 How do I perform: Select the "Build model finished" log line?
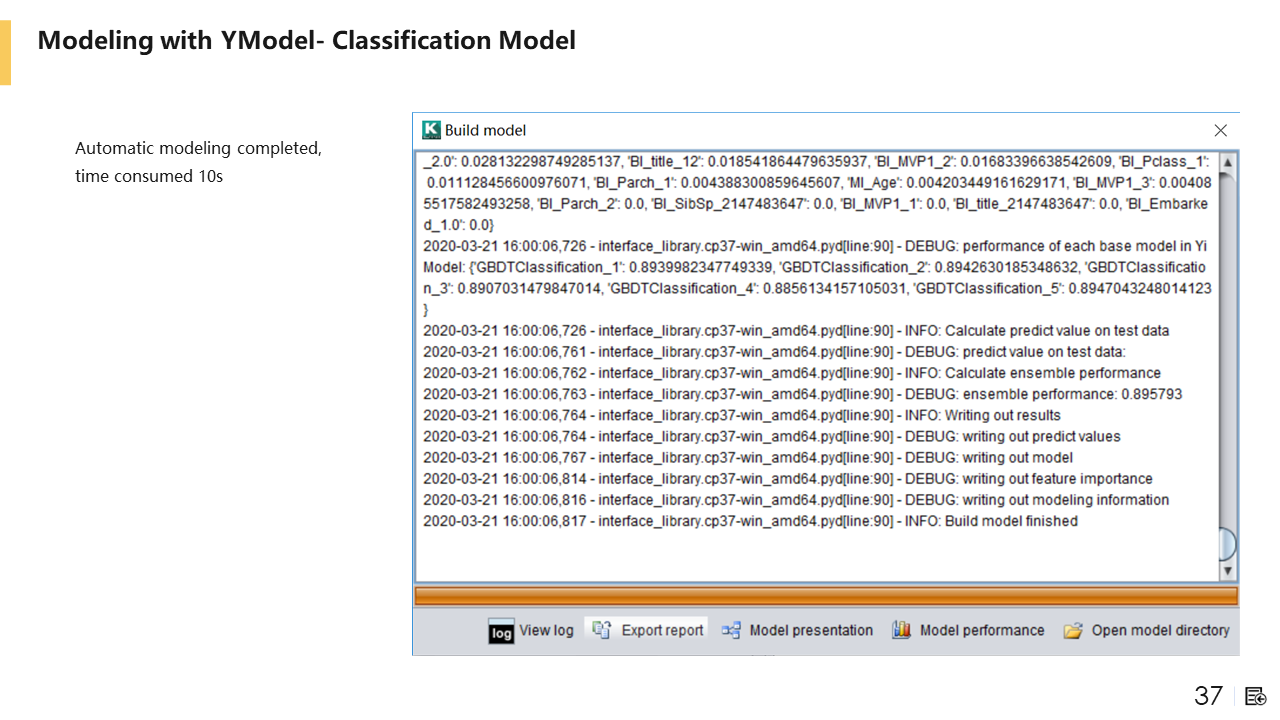(750, 521)
